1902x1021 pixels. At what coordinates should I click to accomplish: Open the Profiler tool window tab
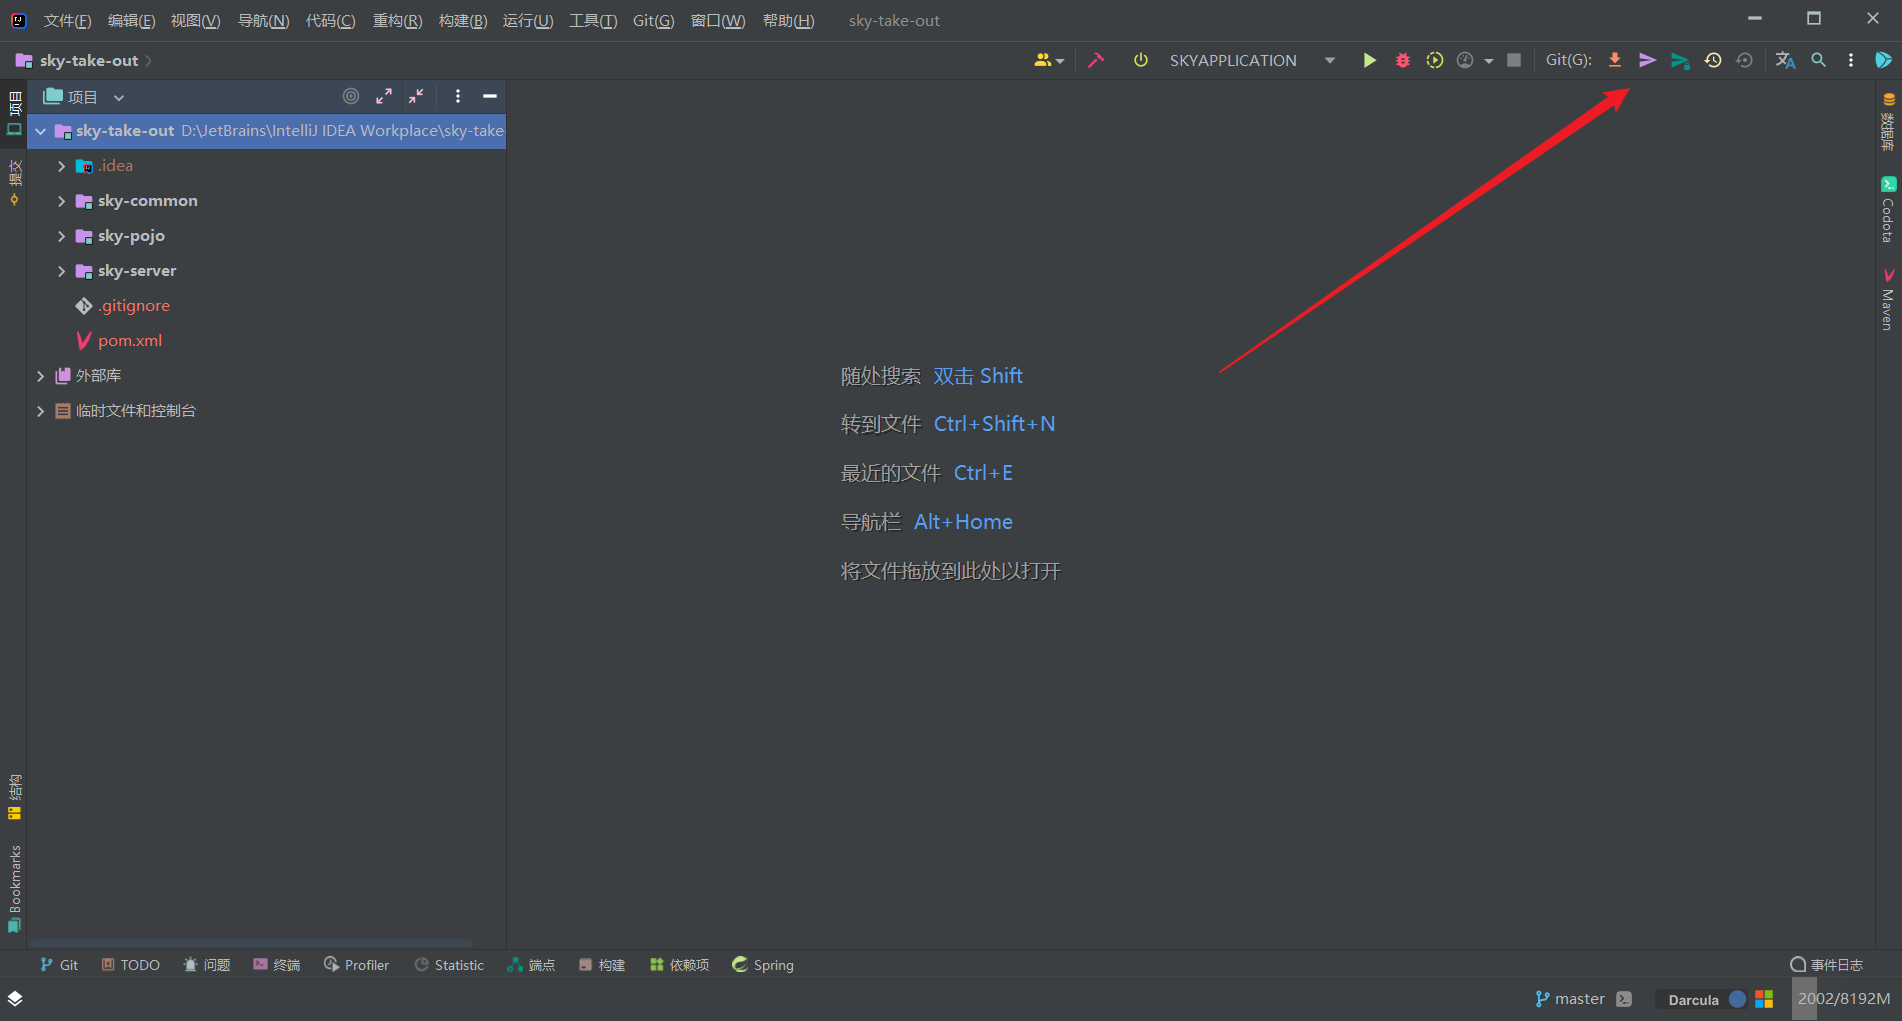point(357,965)
